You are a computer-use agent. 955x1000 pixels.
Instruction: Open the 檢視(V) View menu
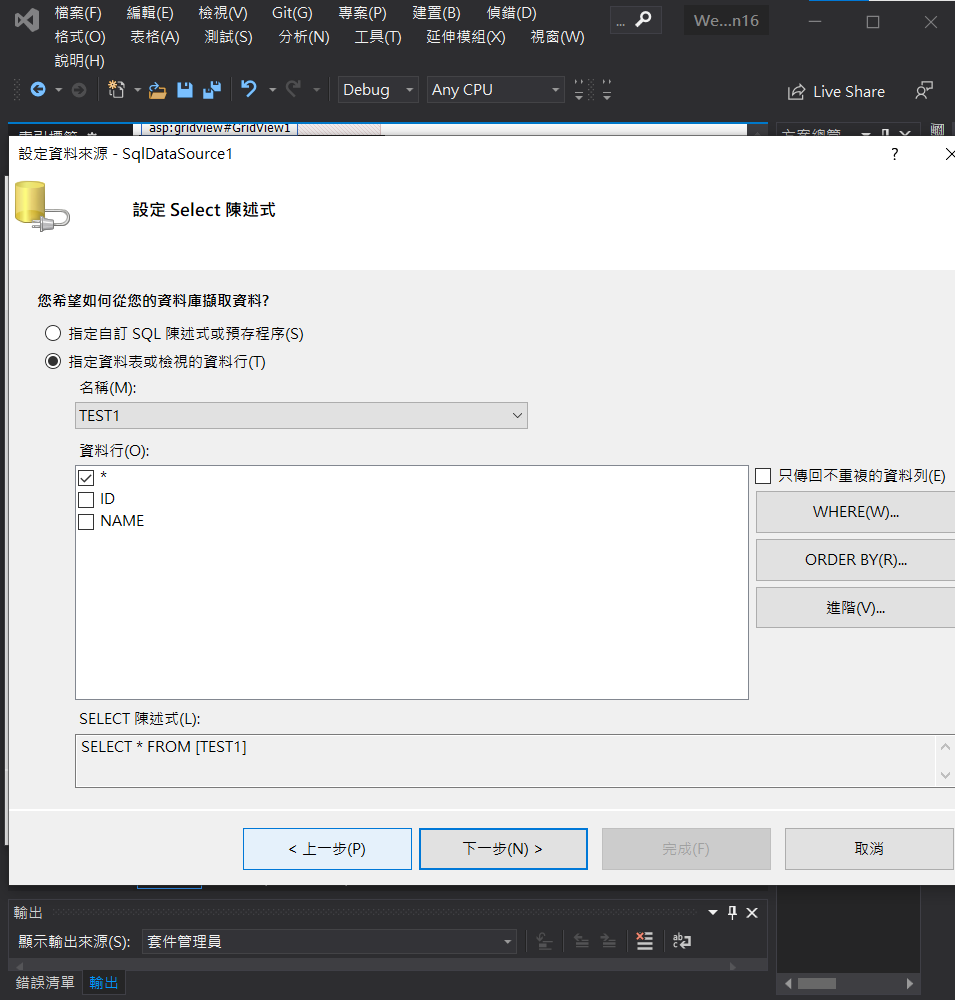(223, 13)
